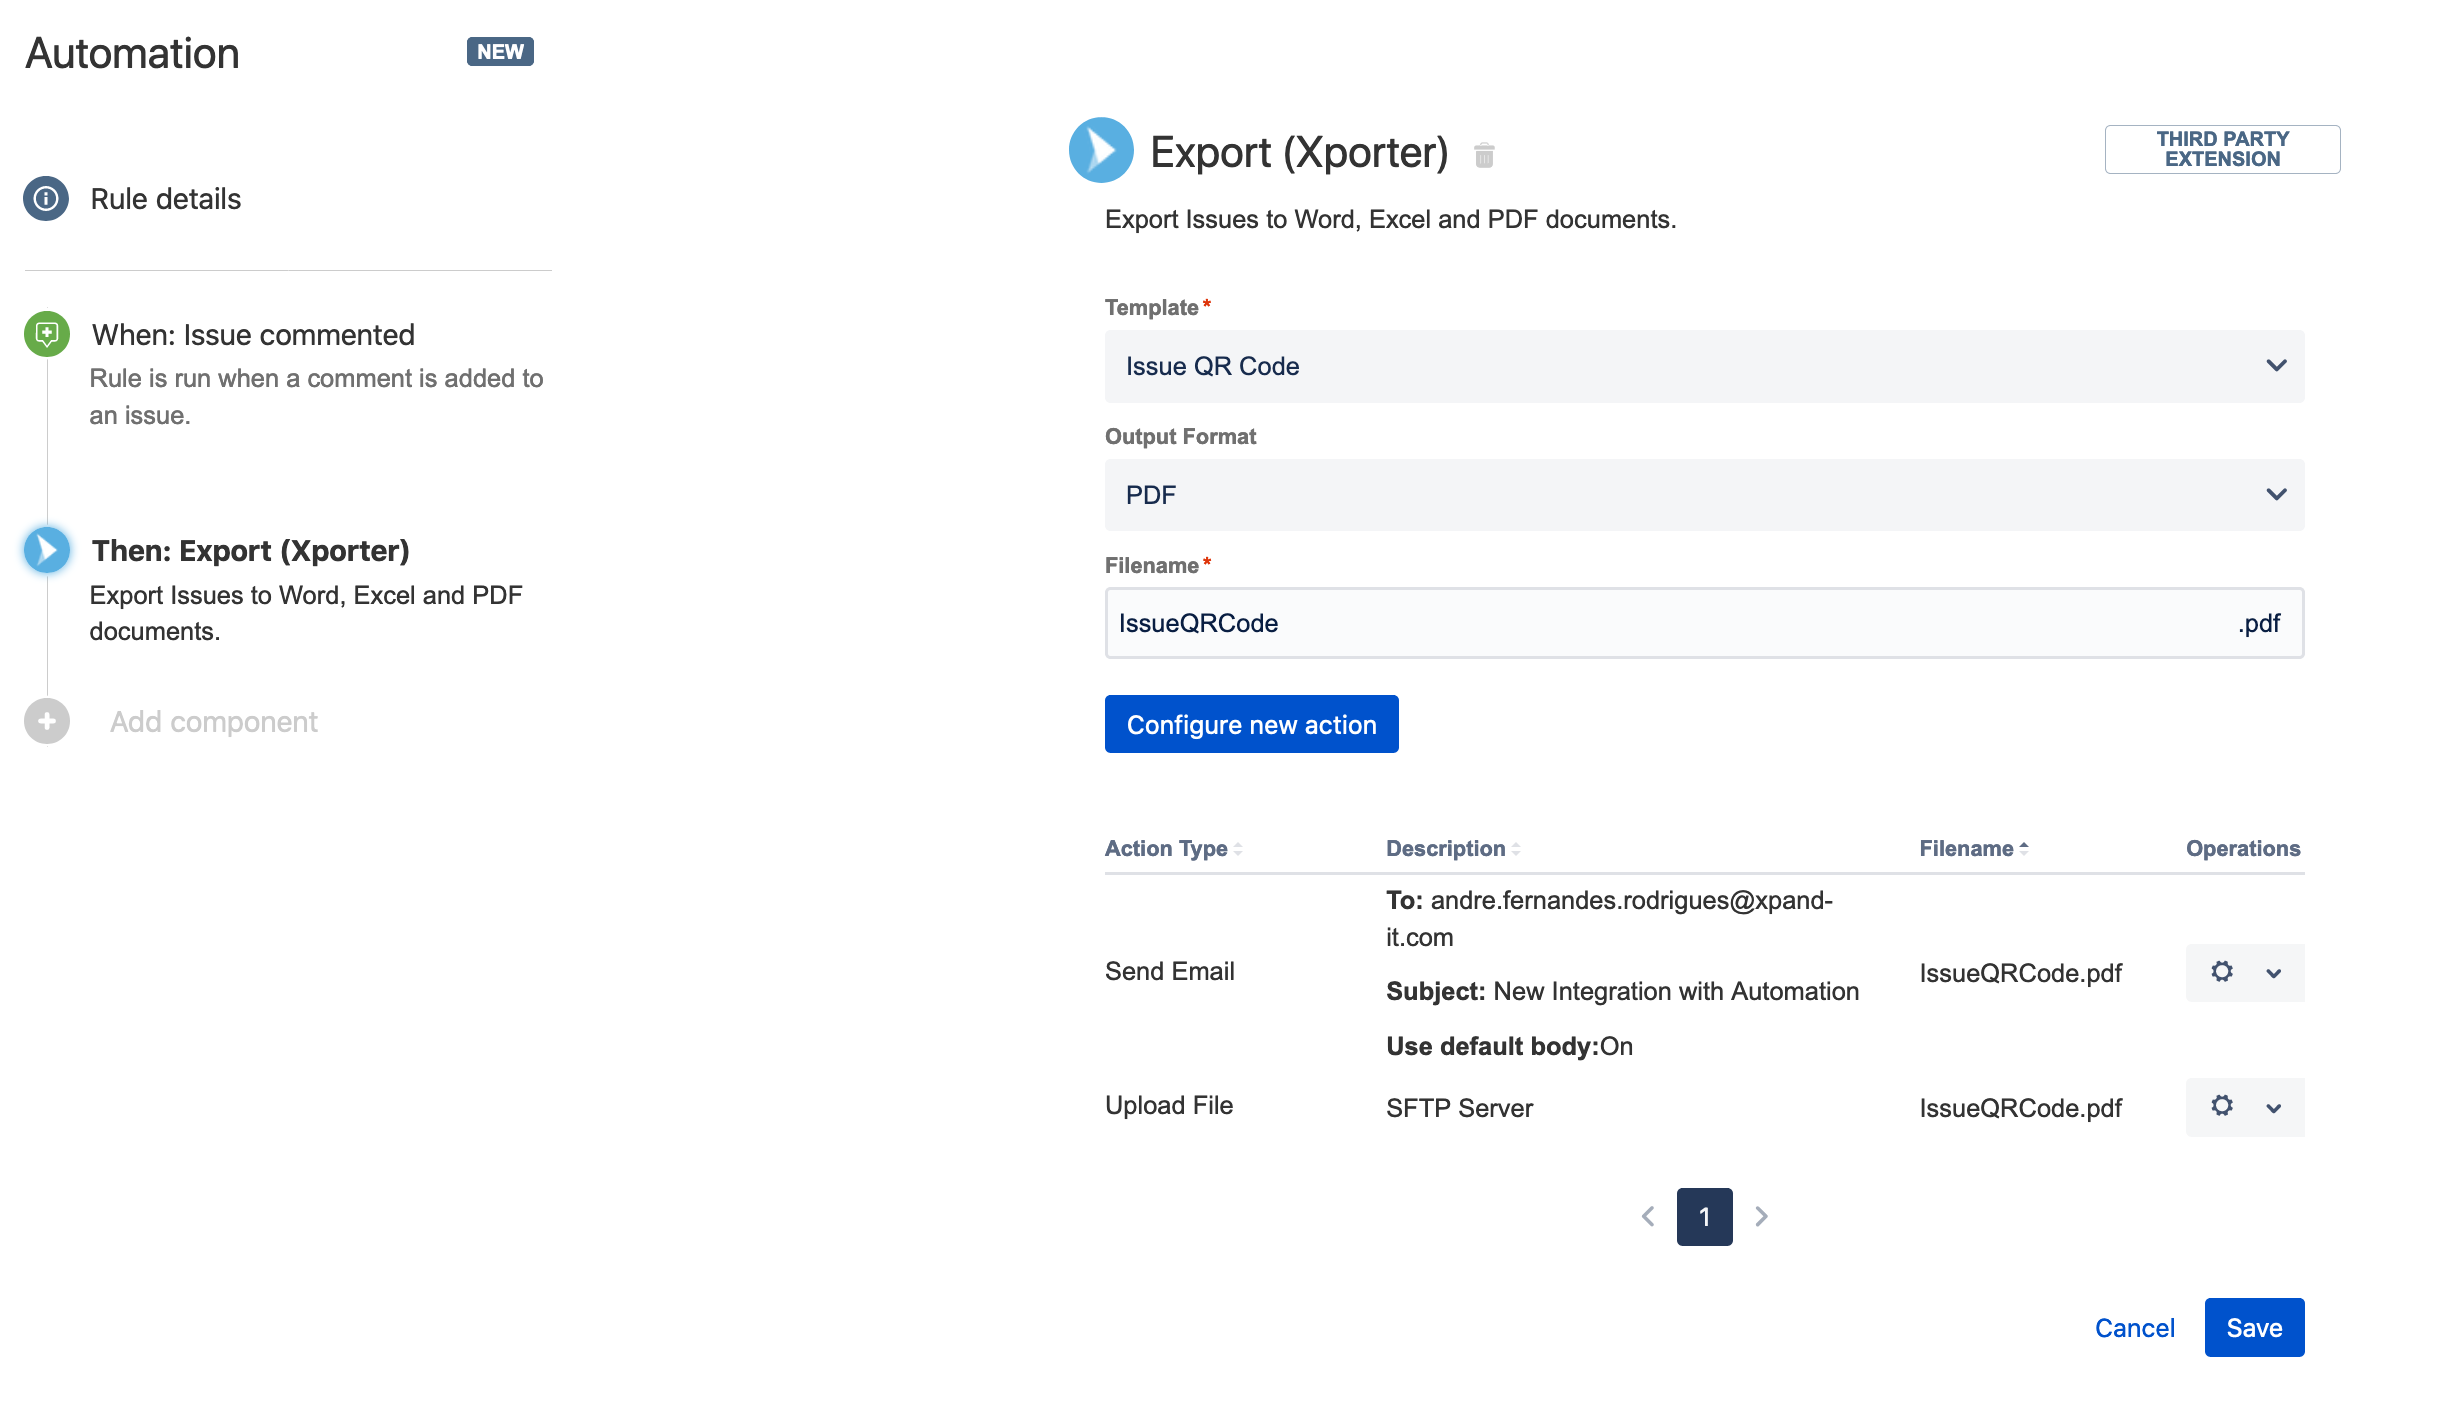Expand the Send Email operations chevron
This screenshot has height=1410, width=2458.
pos(2274,973)
